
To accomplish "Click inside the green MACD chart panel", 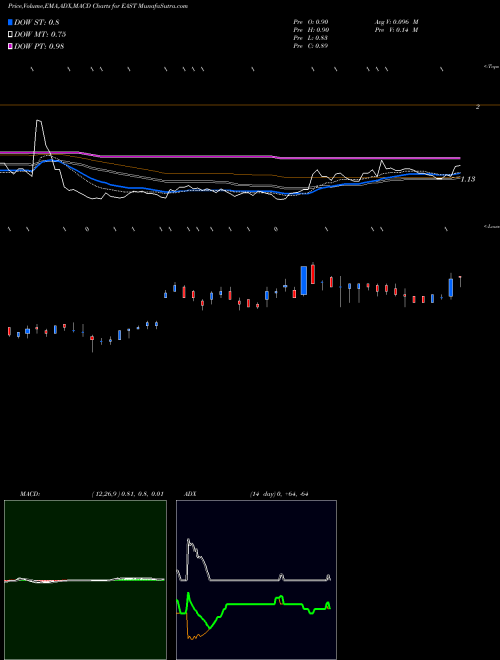I will click(85, 580).
